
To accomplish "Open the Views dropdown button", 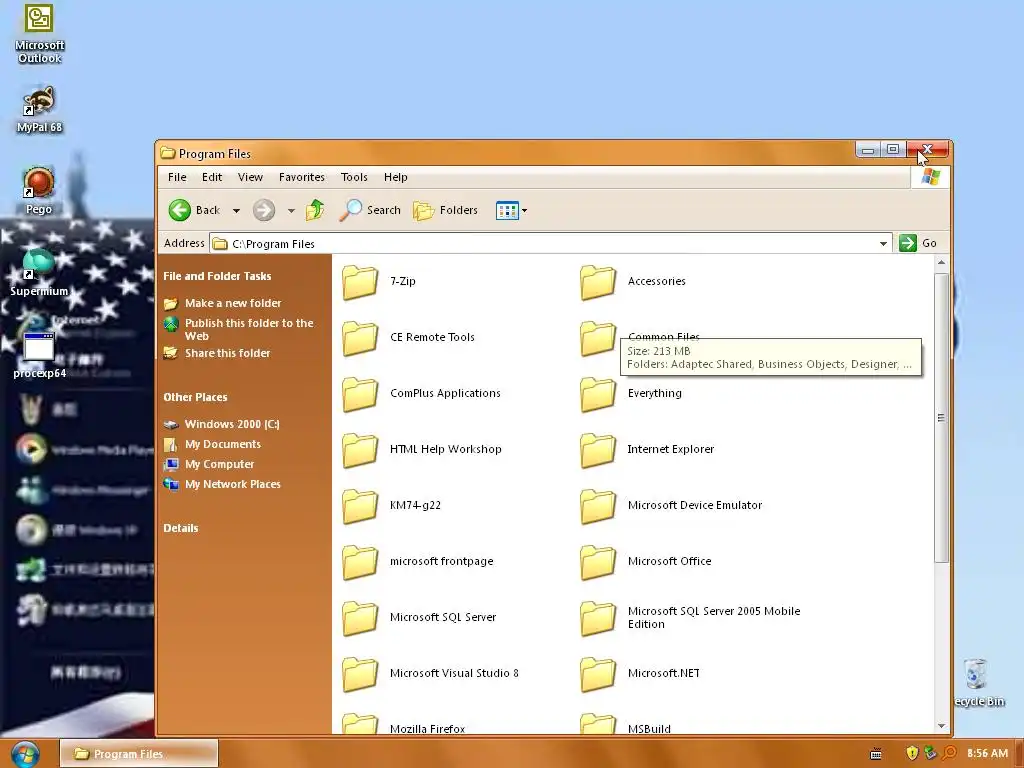I will (511, 210).
